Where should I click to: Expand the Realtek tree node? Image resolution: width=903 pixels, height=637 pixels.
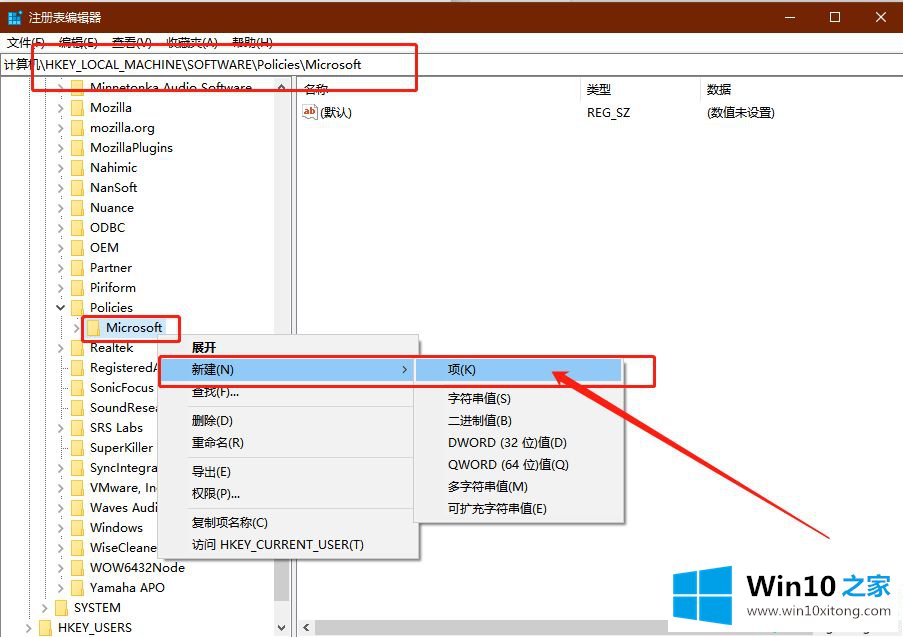pyautogui.click(x=60, y=348)
